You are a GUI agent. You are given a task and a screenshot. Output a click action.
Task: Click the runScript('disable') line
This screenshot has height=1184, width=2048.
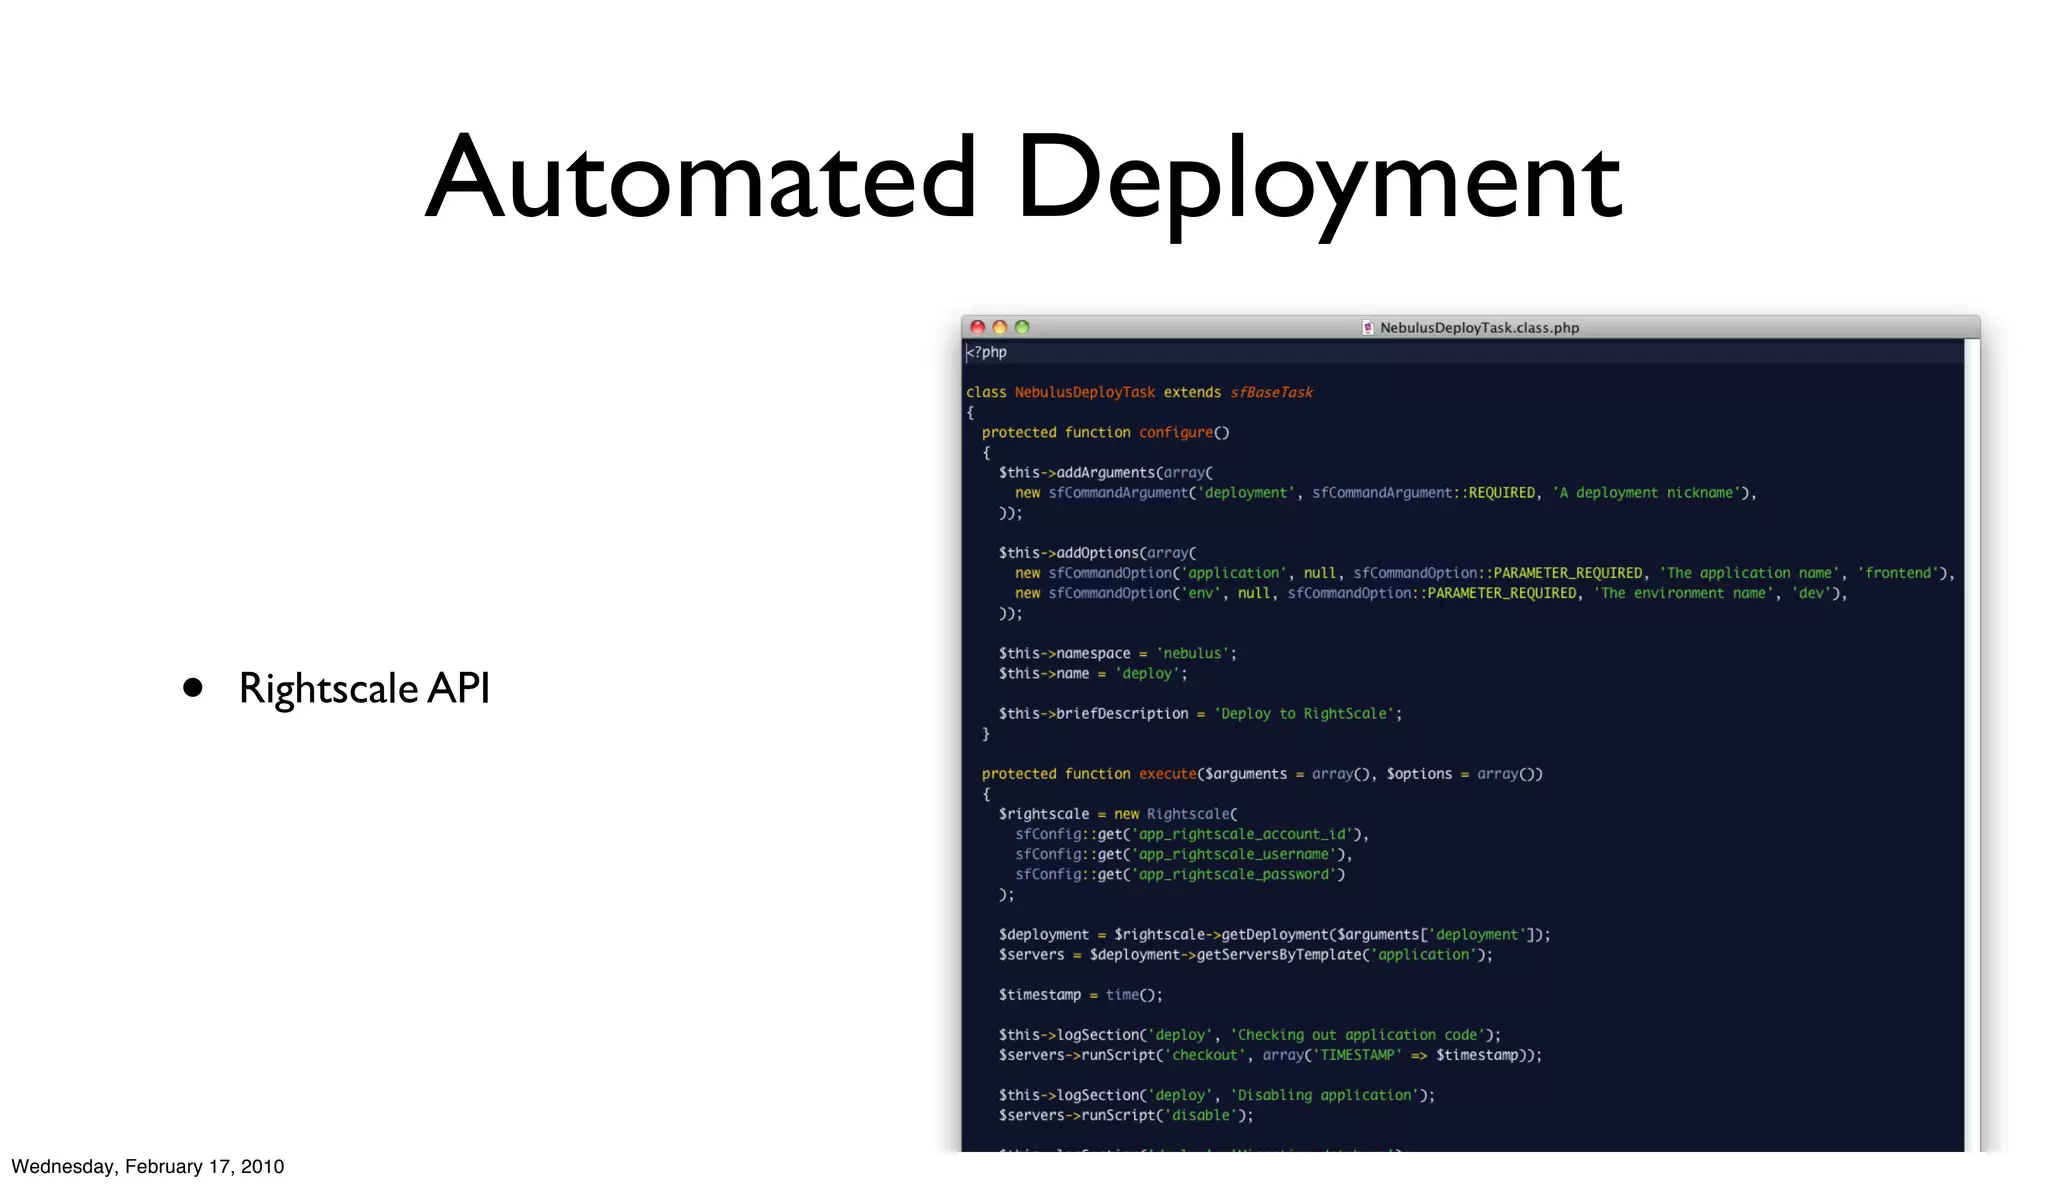(x=1125, y=1115)
